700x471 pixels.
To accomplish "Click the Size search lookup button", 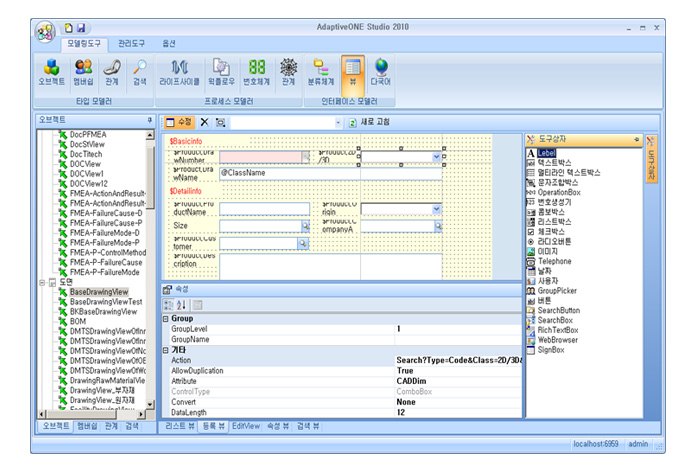I will (305, 226).
